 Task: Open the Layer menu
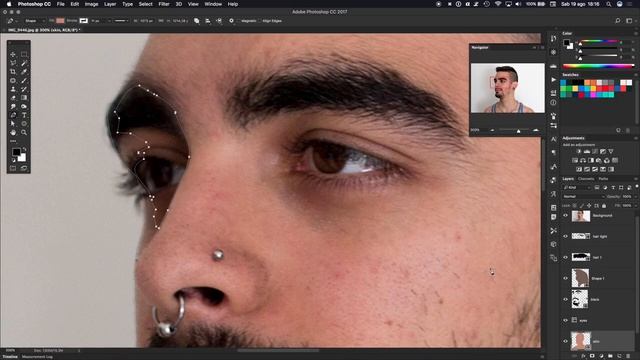coord(110,4)
